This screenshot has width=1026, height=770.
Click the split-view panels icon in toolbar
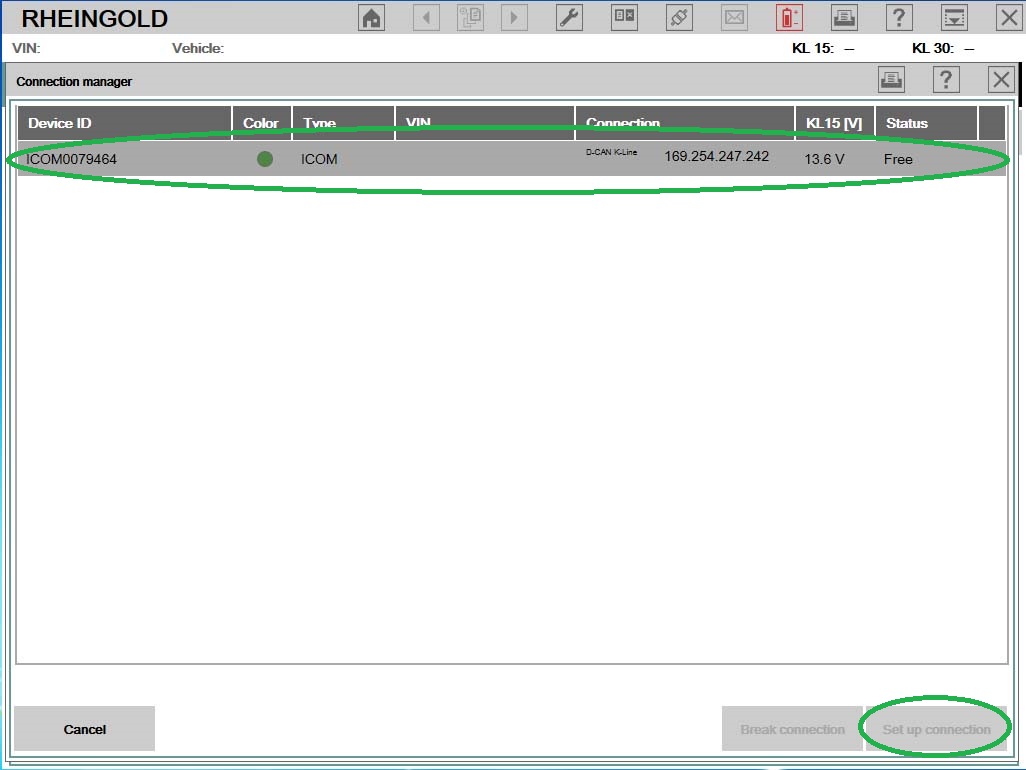coord(624,18)
